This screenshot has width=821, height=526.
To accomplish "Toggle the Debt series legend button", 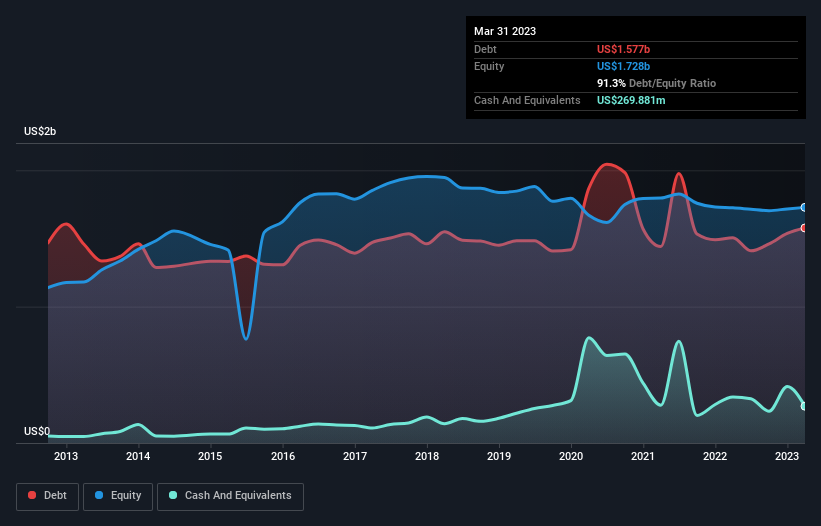I will tap(48, 496).
